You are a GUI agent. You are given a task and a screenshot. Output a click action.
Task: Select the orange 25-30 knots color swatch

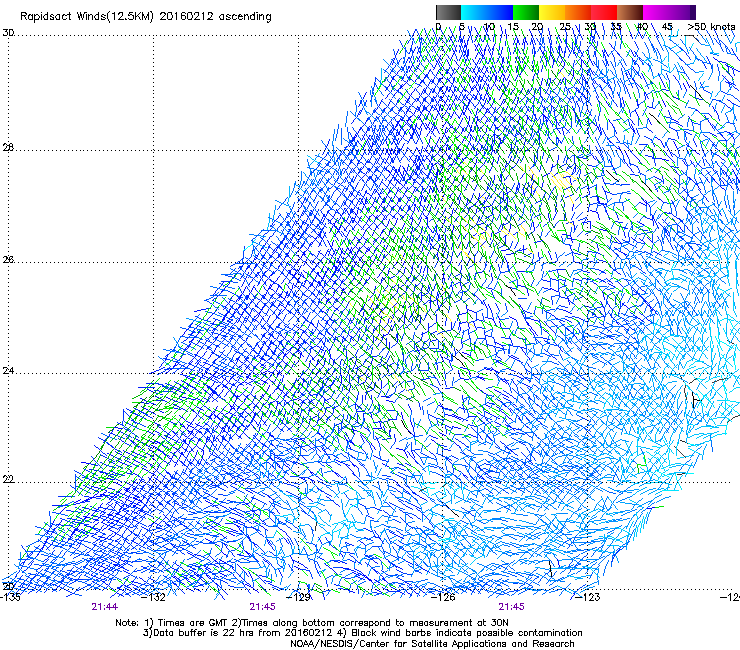pyautogui.click(x=578, y=12)
